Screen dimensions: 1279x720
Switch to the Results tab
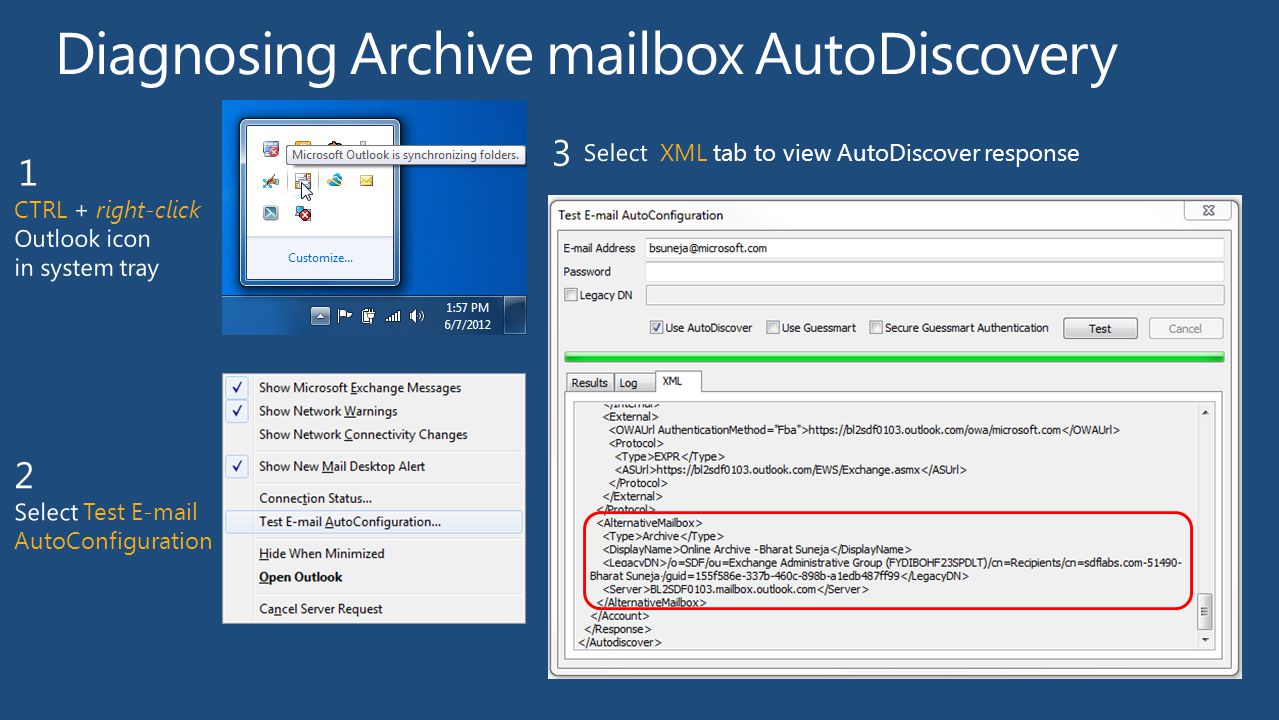(589, 383)
